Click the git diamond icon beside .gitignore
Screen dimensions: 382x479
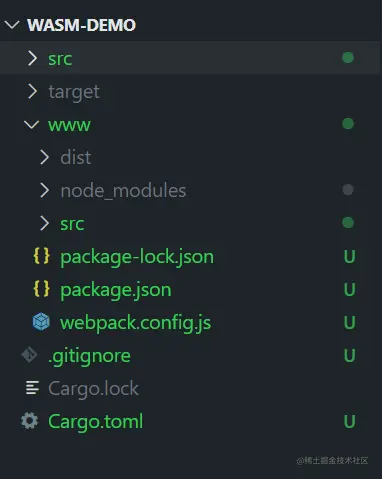(29, 355)
